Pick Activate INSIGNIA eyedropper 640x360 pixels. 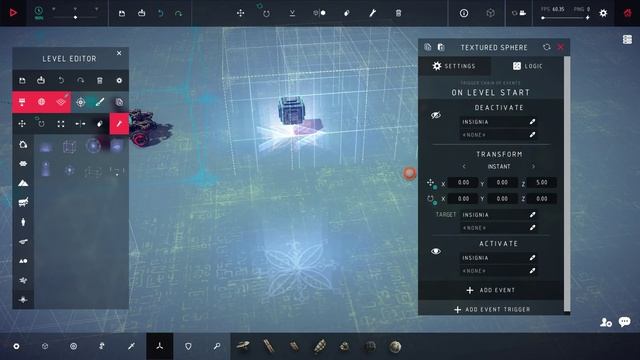[532, 258]
